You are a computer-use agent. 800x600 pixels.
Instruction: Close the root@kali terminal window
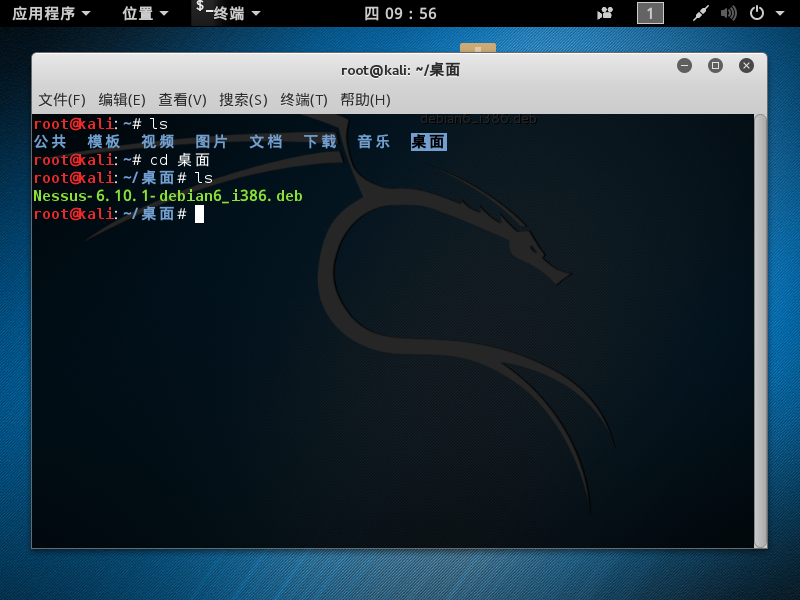click(746, 66)
